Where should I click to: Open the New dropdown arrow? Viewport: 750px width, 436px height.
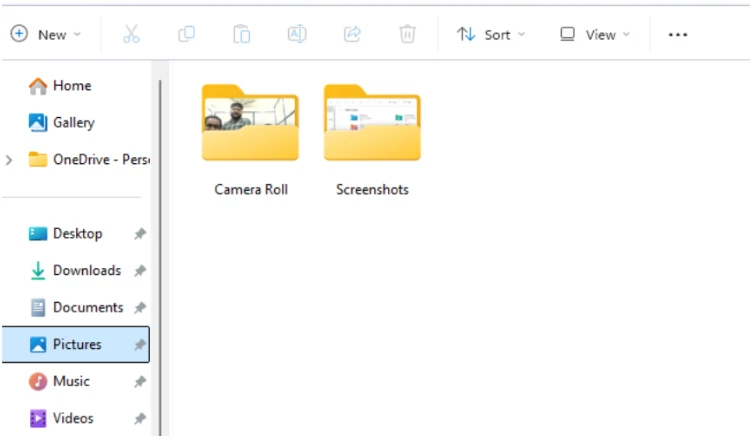77,34
